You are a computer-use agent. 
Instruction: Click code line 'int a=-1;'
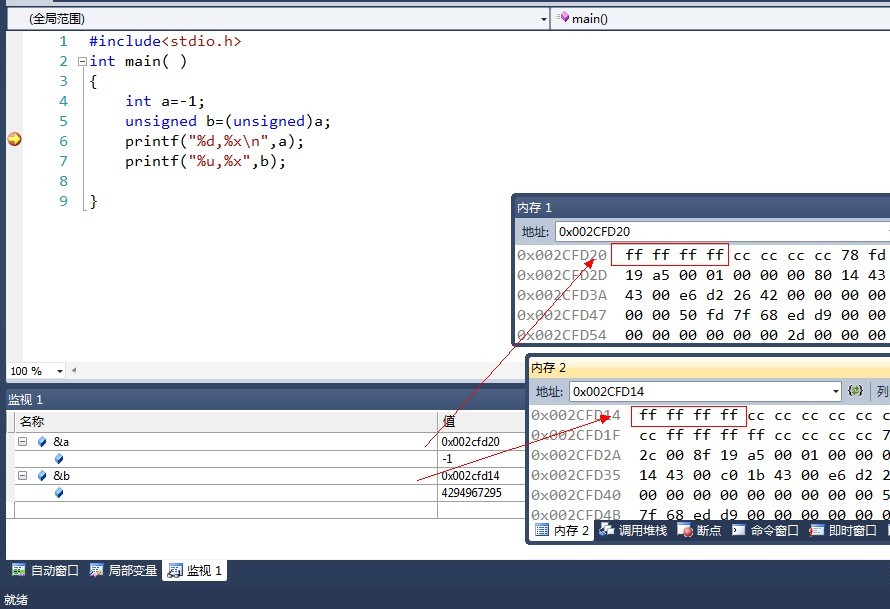pyautogui.click(x=165, y=101)
